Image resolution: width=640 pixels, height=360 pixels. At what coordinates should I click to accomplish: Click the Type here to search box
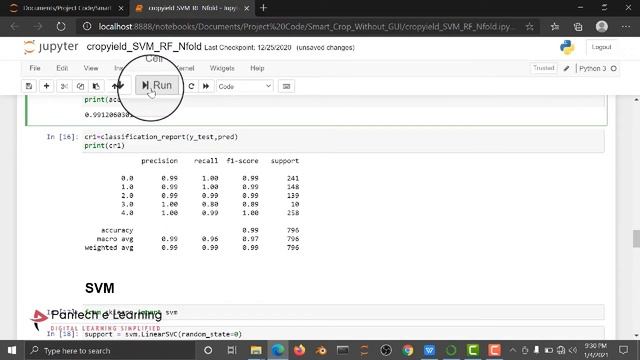[x=110, y=350]
